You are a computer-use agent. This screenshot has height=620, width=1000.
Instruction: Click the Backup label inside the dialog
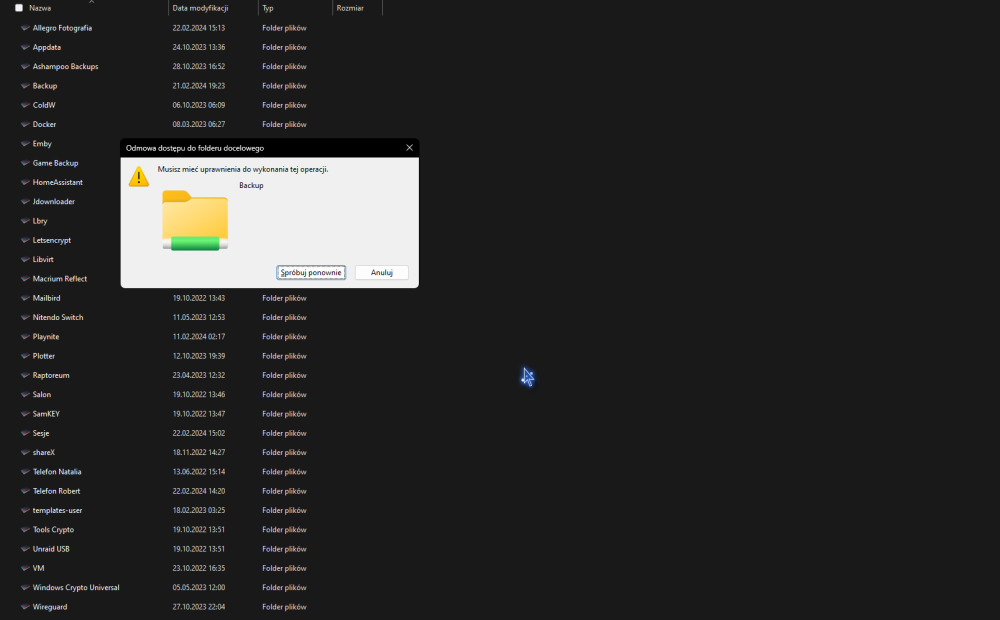coord(251,186)
